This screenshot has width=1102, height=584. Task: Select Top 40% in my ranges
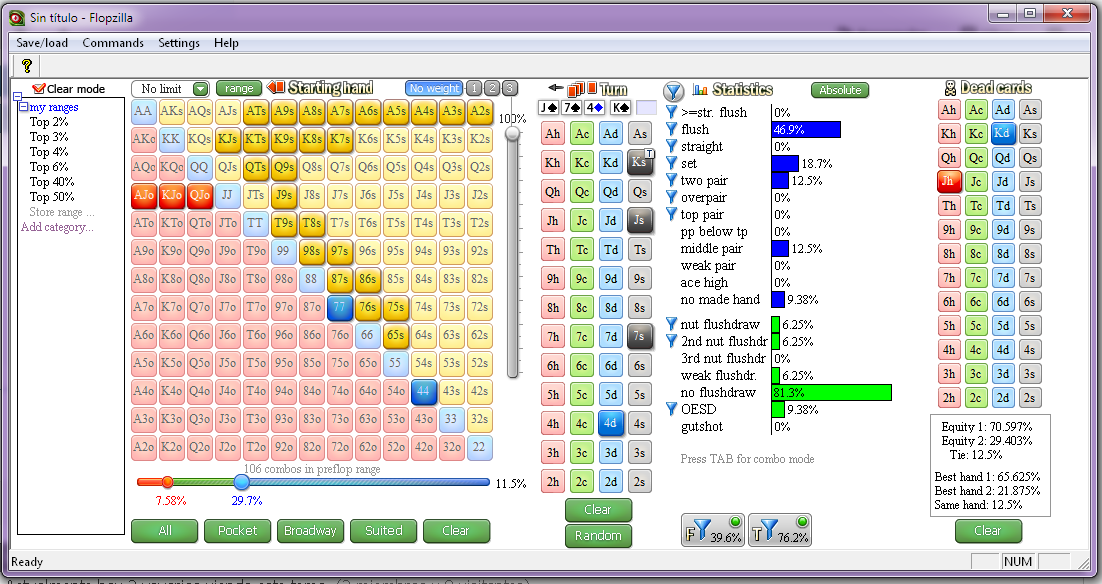[x=51, y=182]
